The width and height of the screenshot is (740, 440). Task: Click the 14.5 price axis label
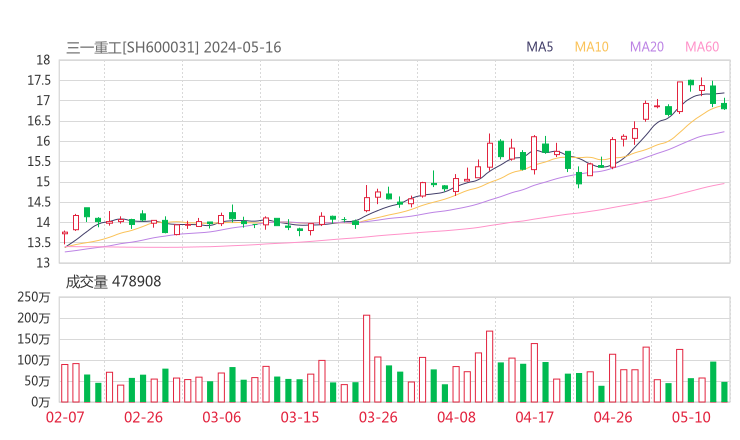pos(39,202)
